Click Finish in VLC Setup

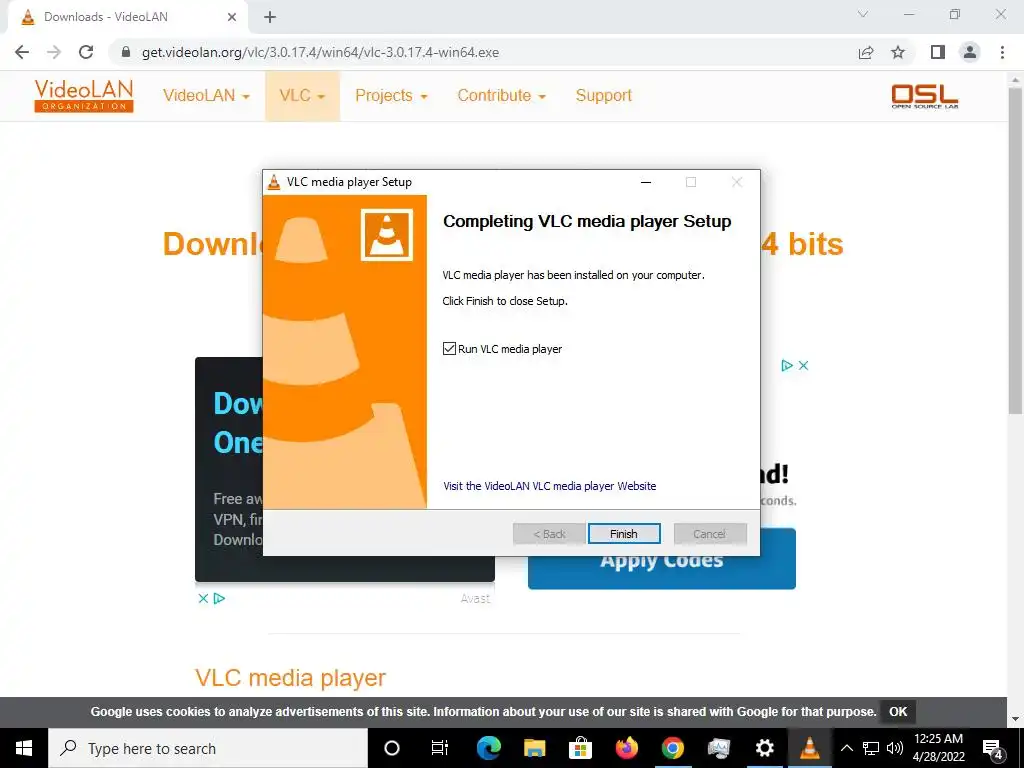pyautogui.click(x=624, y=534)
